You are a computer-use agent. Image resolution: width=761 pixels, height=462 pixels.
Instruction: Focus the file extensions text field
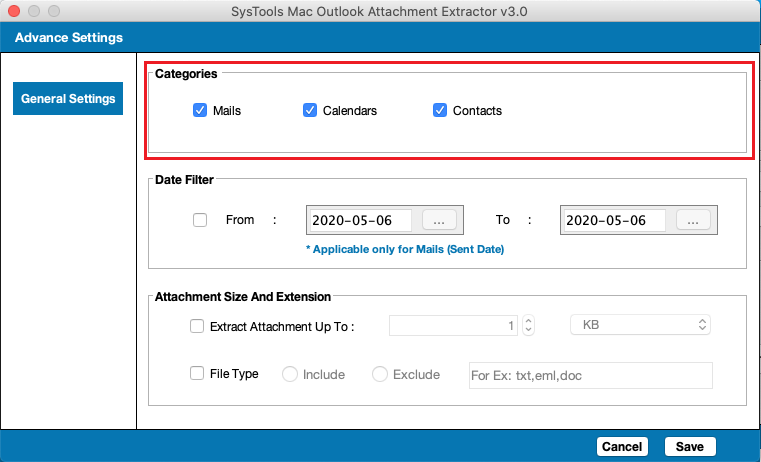pos(591,375)
